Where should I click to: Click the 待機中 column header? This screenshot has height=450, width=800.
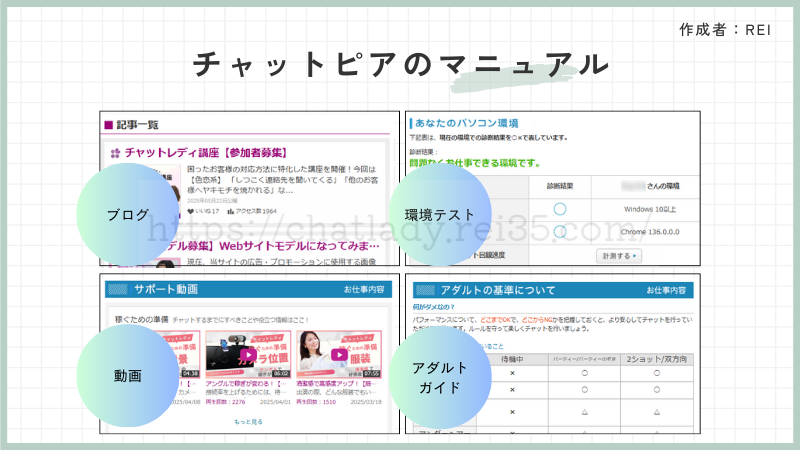coord(512,359)
